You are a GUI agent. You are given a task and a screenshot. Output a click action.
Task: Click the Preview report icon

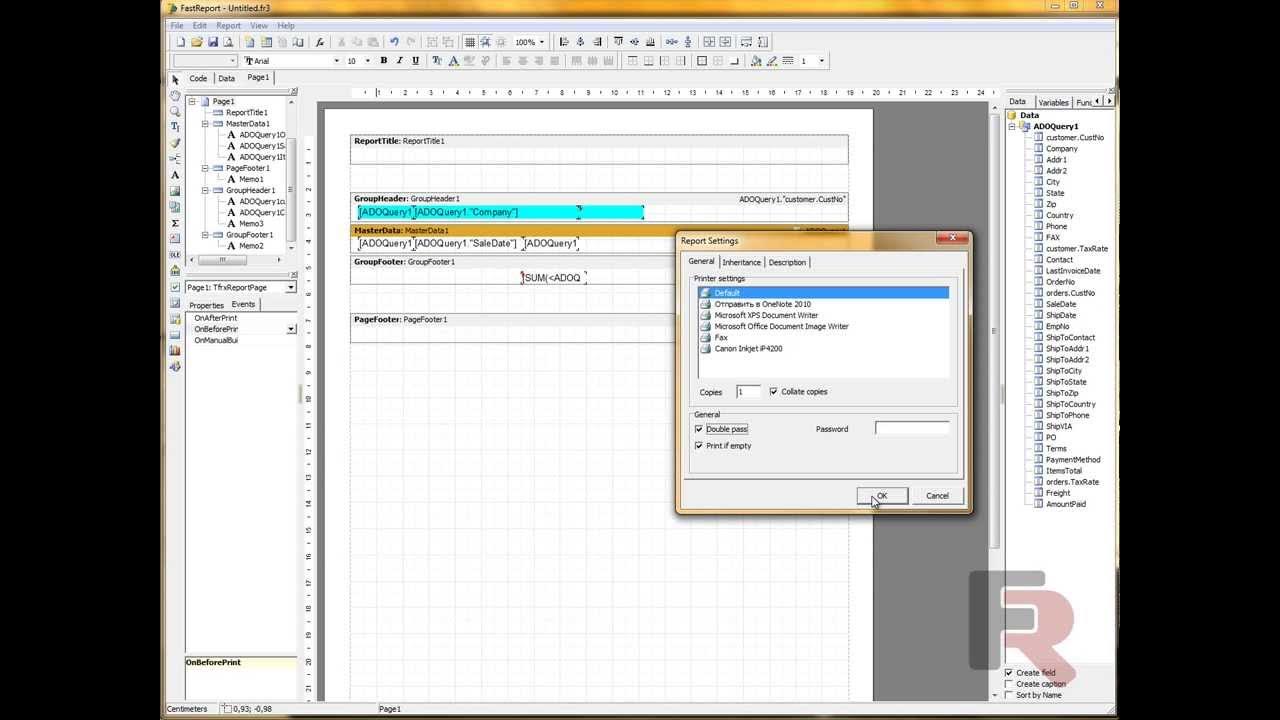[x=228, y=42]
